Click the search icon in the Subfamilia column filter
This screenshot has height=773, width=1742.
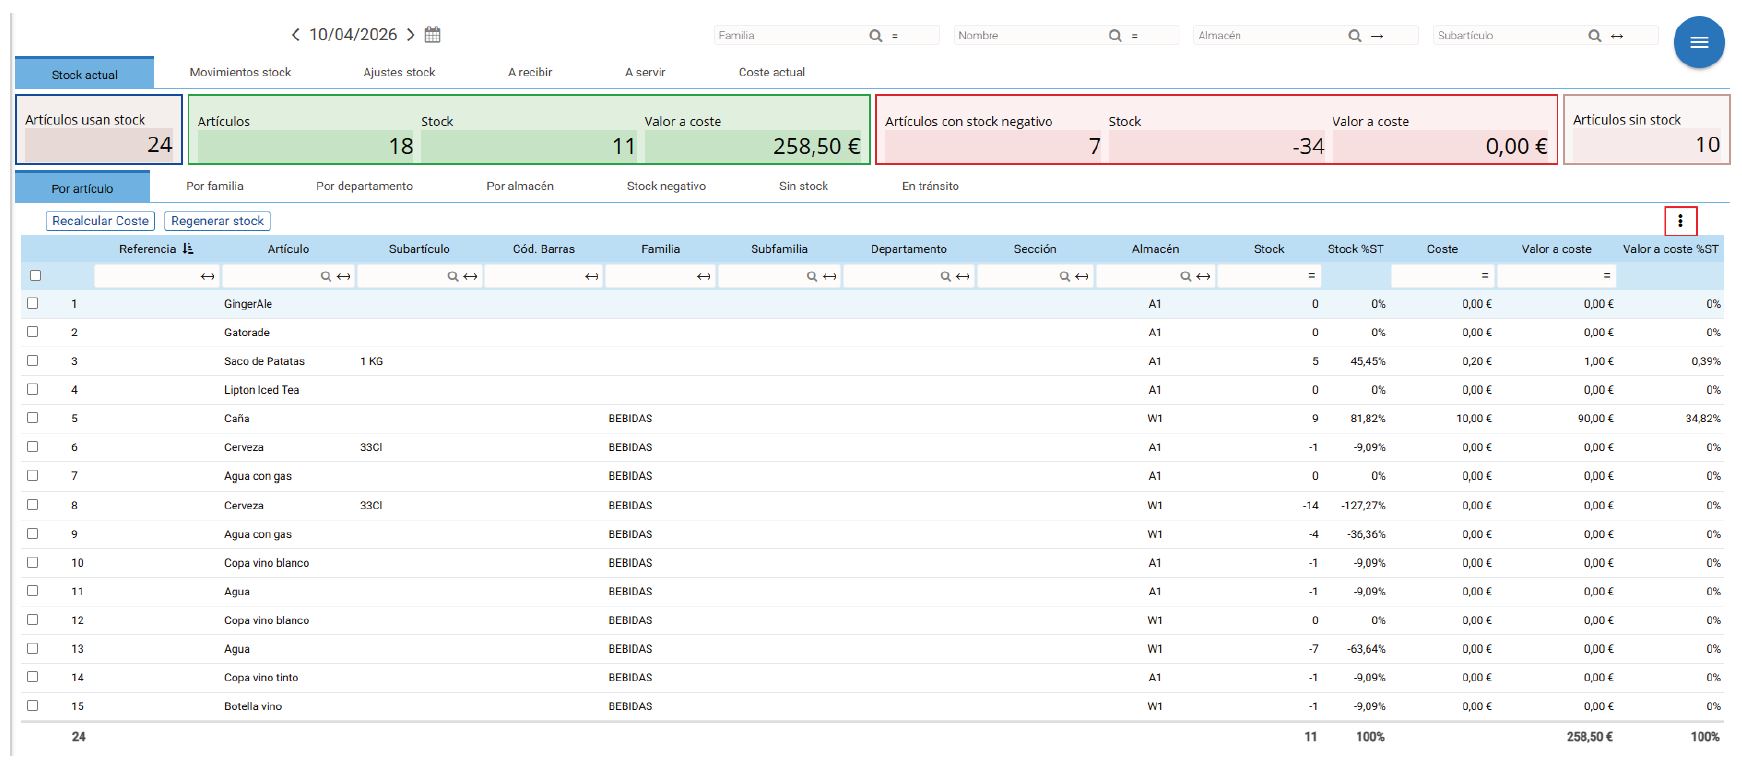point(812,276)
